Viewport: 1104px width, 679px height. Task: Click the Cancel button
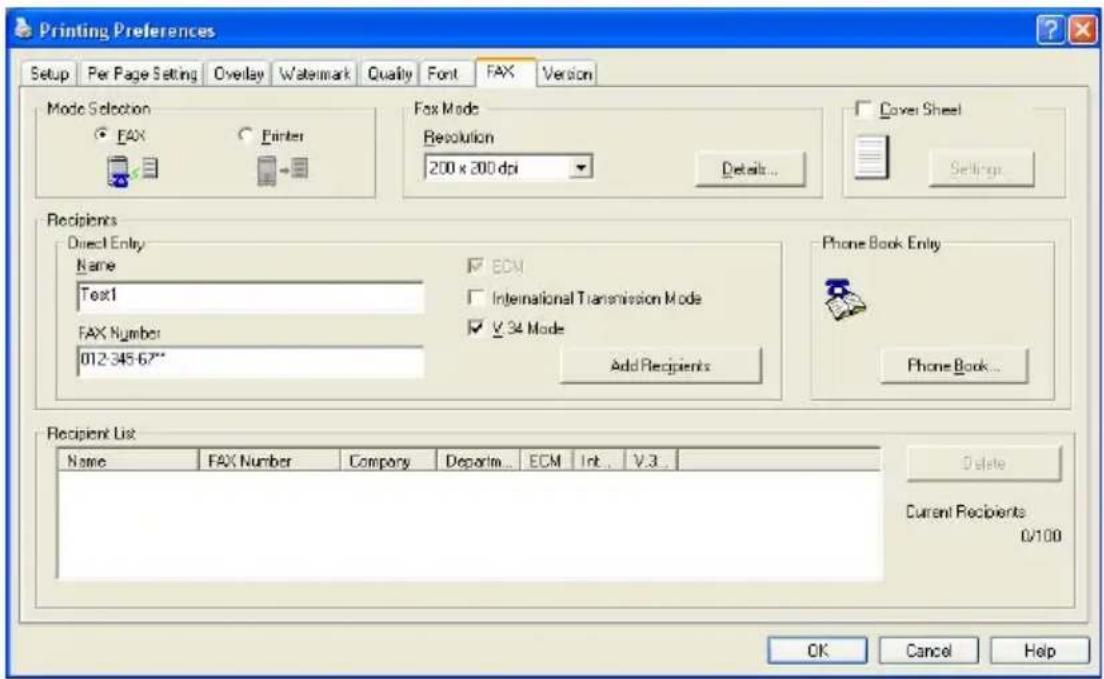(x=928, y=651)
